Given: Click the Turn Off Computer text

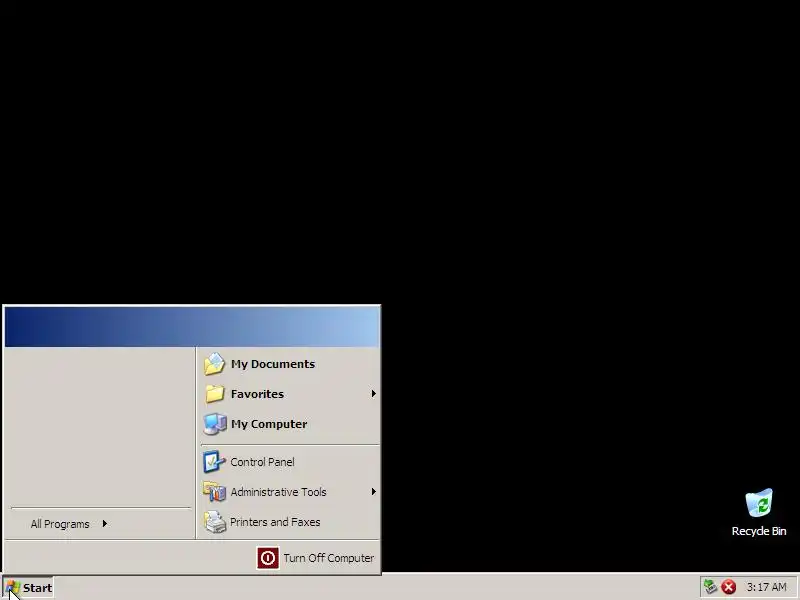Looking at the screenshot, I should [329, 558].
